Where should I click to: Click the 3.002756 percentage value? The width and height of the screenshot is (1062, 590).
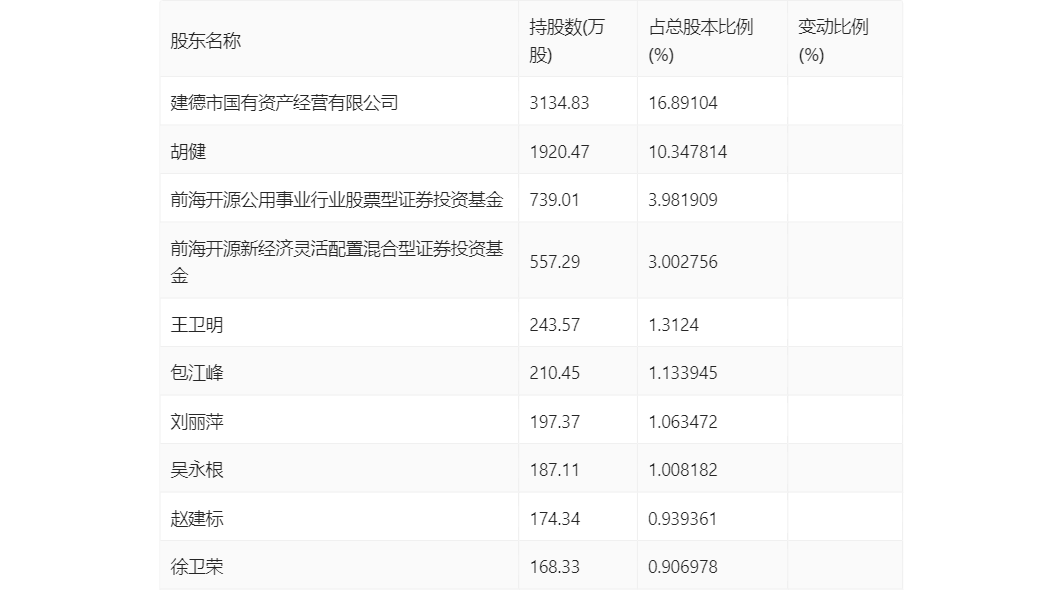click(x=683, y=262)
